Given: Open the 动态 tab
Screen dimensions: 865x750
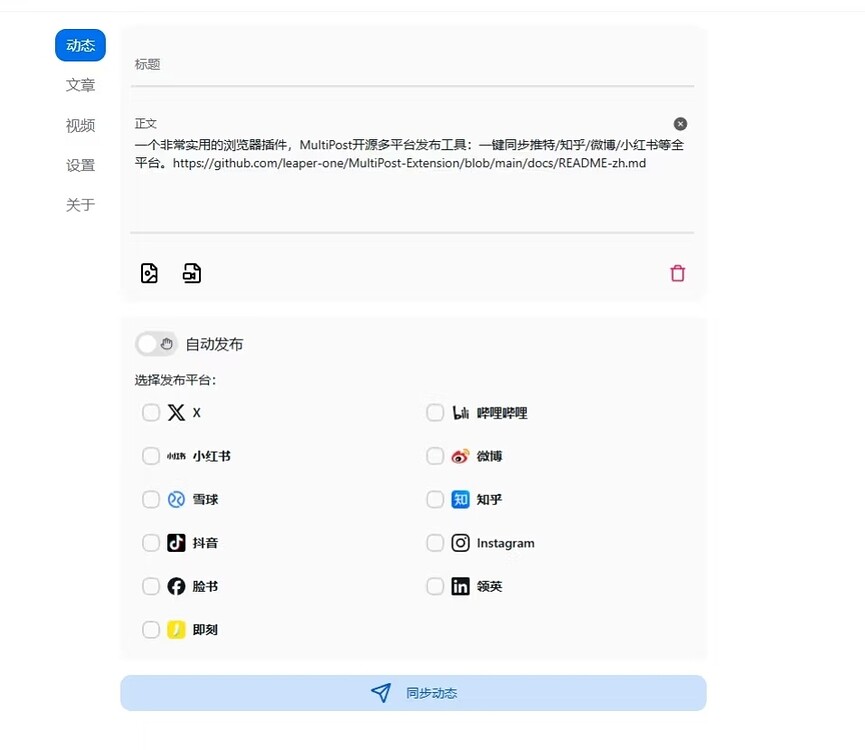Looking at the screenshot, I should (x=81, y=45).
